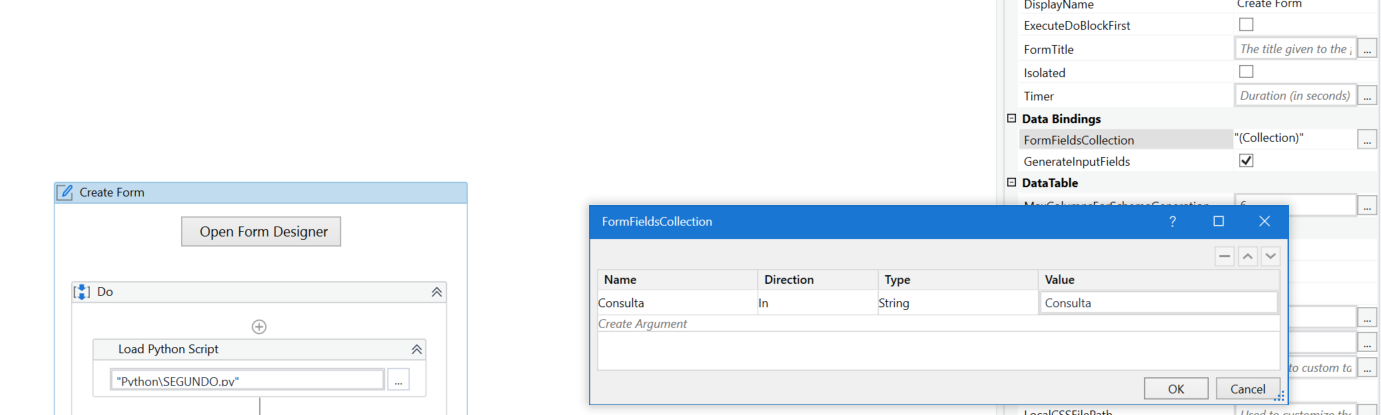
Task: Move argument up with the up arrow
Action: click(1248, 256)
